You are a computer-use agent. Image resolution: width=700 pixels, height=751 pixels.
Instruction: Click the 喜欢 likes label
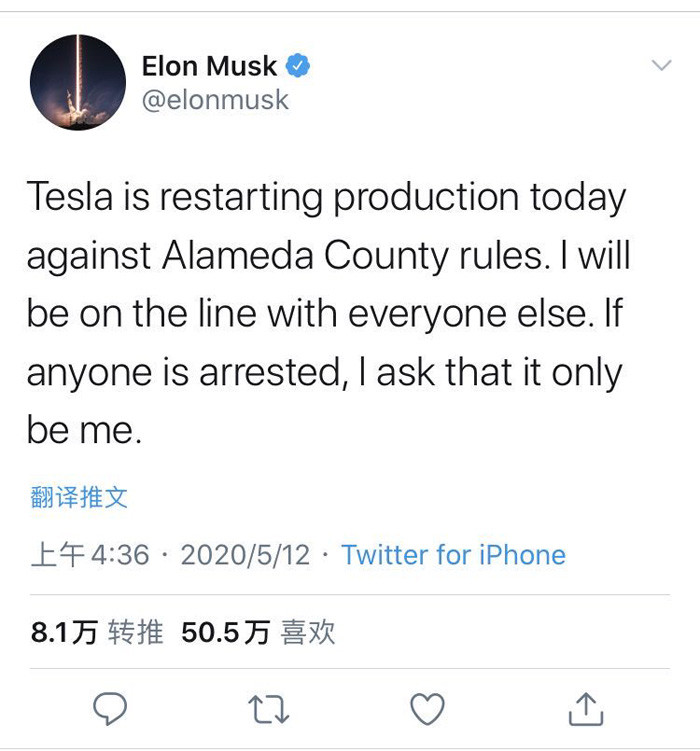coord(308,632)
